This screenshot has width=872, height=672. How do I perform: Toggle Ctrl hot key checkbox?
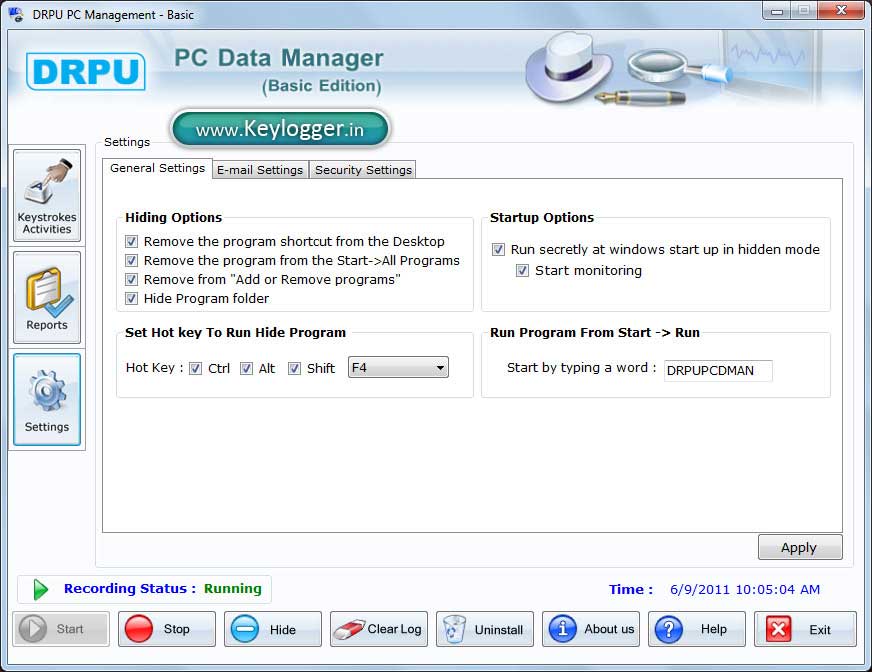coord(195,368)
